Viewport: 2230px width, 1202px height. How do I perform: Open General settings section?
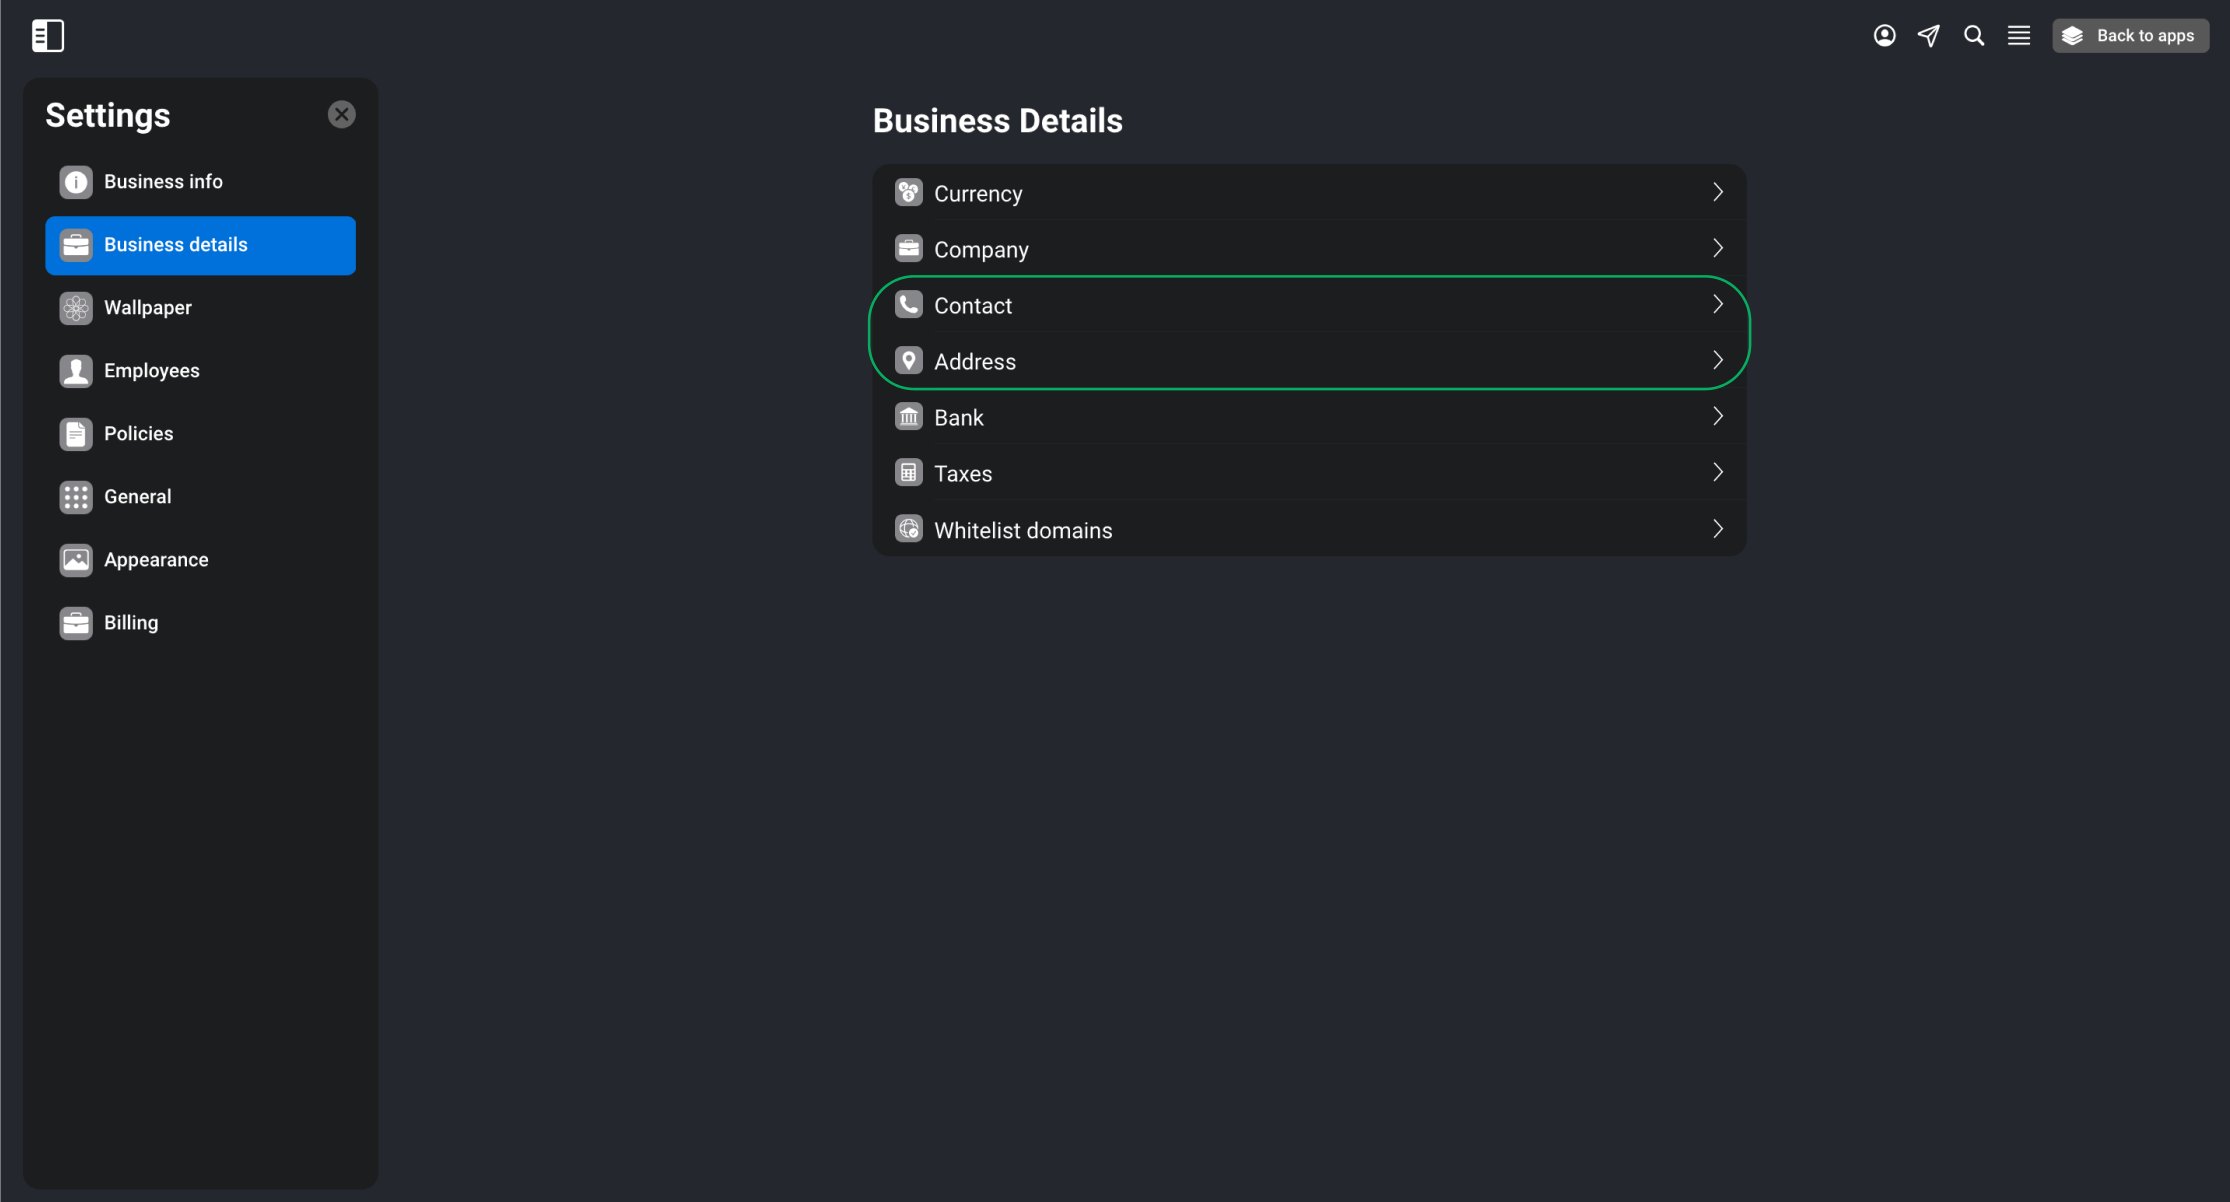pos(200,497)
